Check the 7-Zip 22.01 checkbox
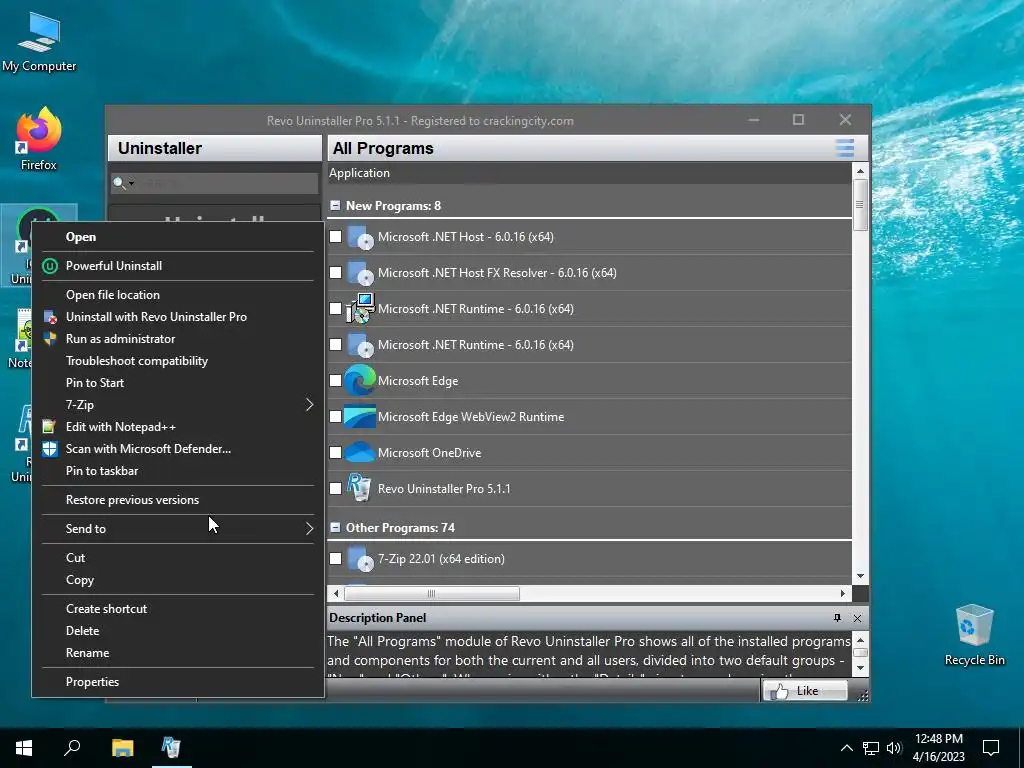 pyautogui.click(x=336, y=558)
